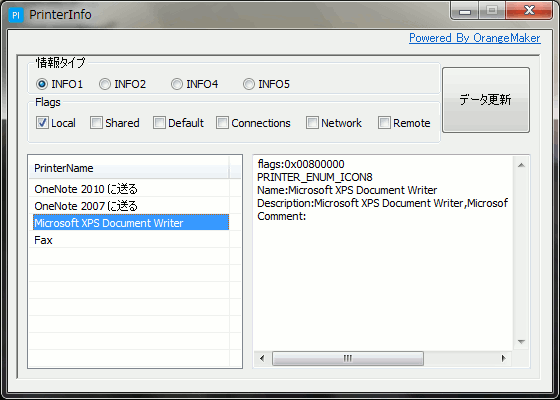Click the horizontal scrollbar thumb in details pane

348,358
